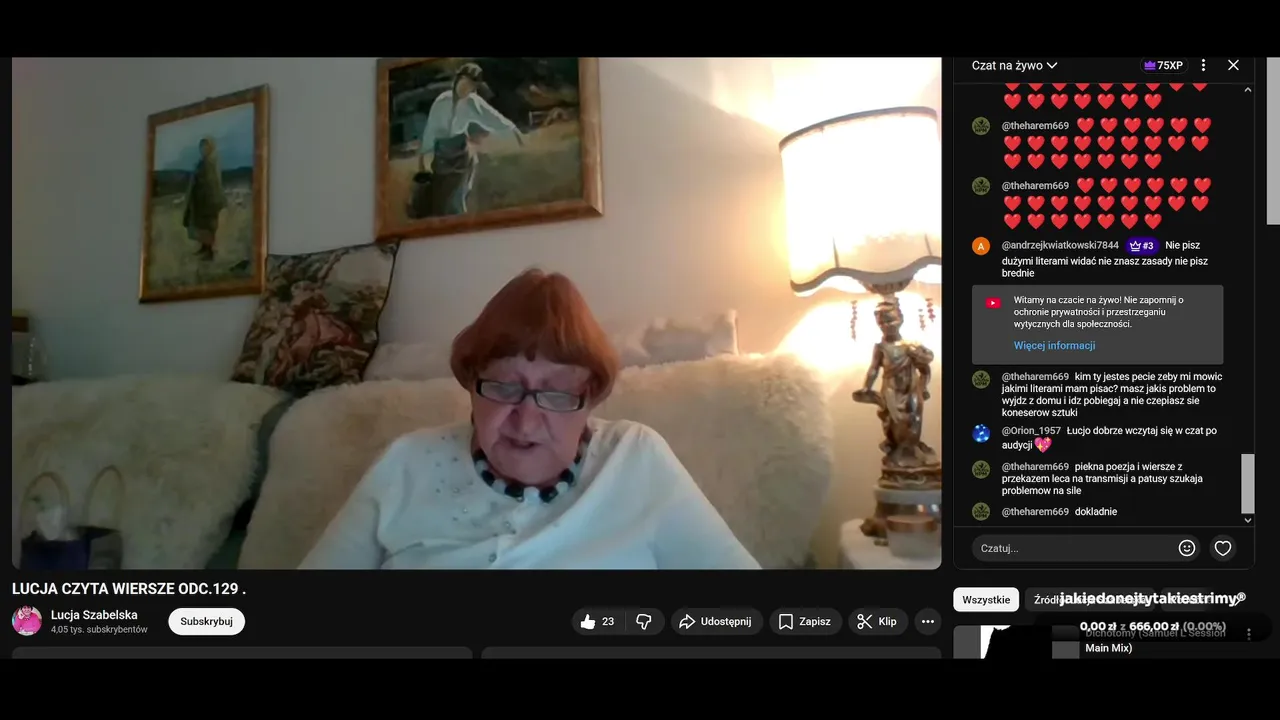This screenshot has width=1280, height=720.
Task: Subscribe via the Subskrybuj button
Action: 206,621
